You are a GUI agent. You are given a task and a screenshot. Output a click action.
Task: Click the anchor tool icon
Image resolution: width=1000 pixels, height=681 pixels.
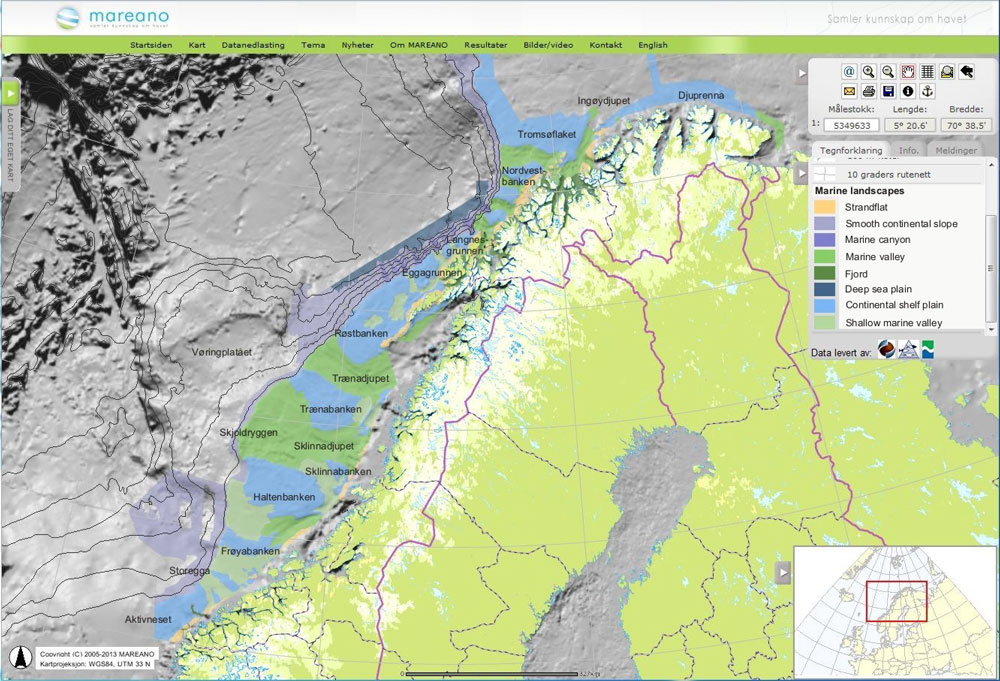[927, 92]
